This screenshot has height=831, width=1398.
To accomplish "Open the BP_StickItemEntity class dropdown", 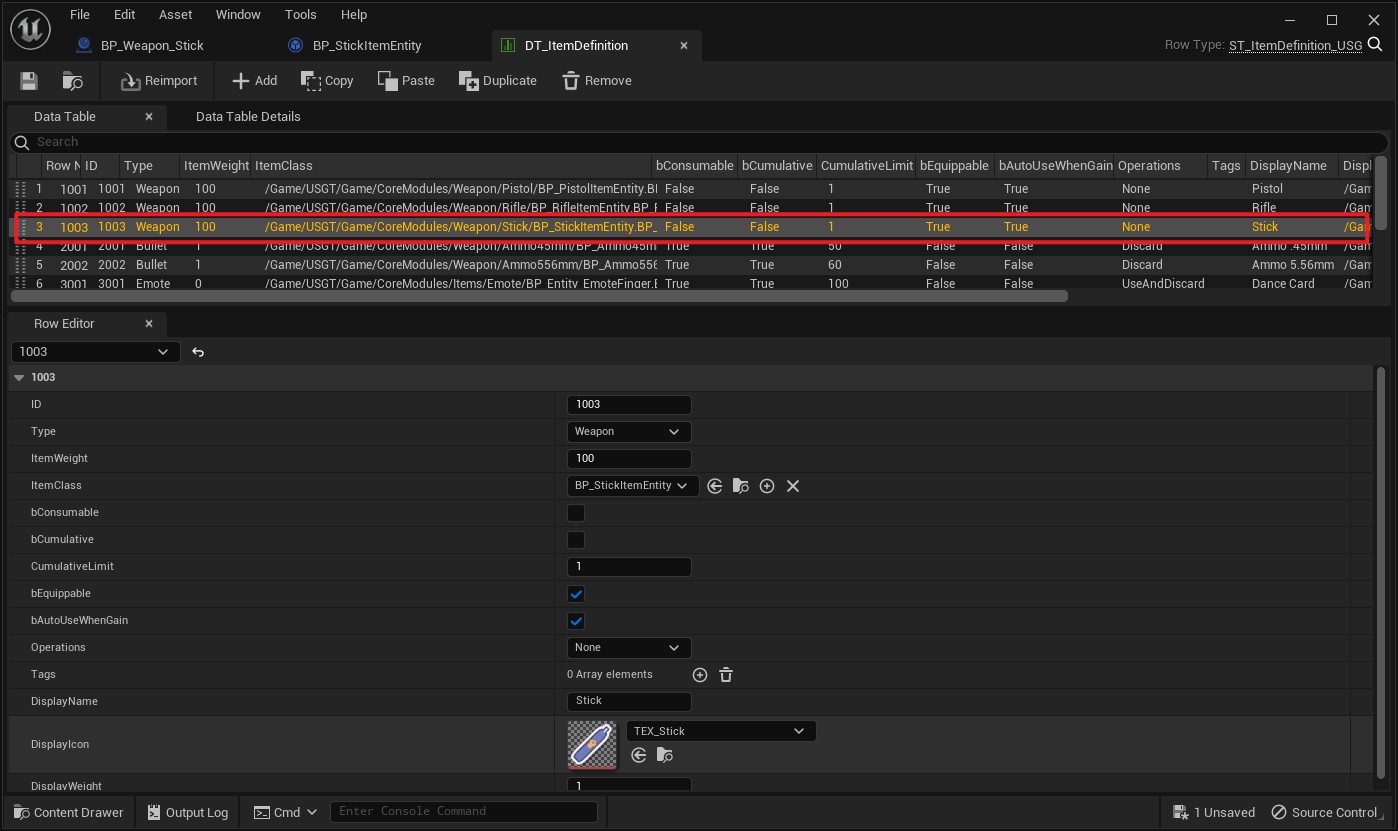I will tap(633, 486).
